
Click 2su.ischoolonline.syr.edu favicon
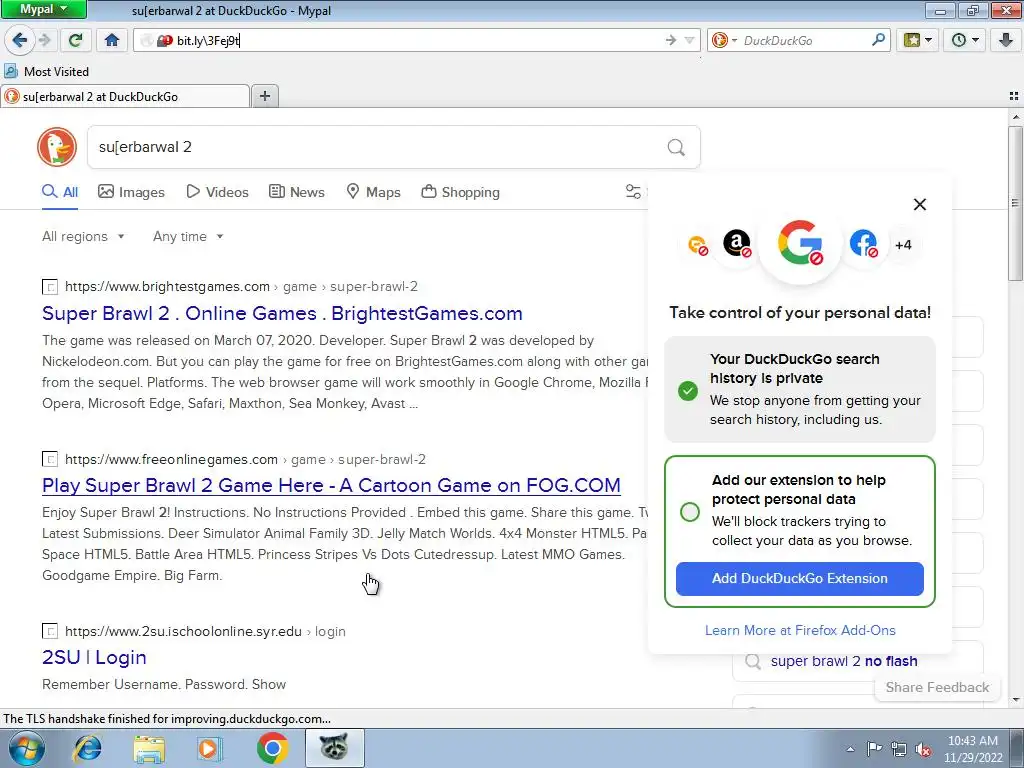pyautogui.click(x=50, y=632)
